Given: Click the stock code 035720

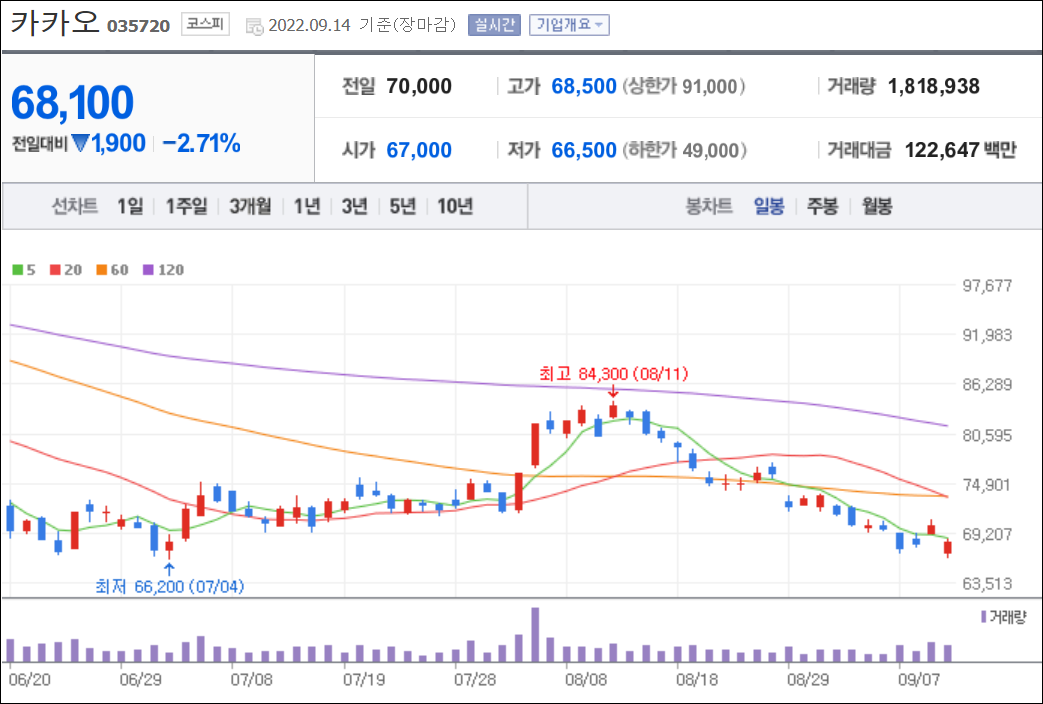Looking at the screenshot, I should click(138, 26).
